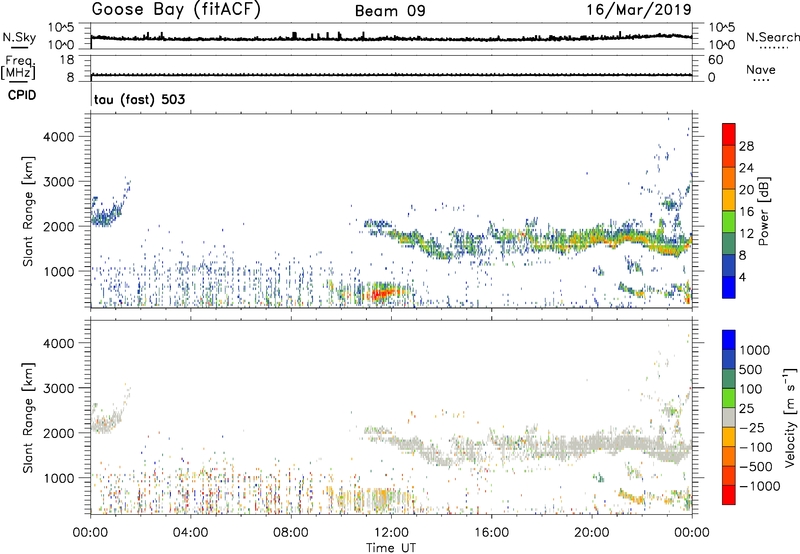This screenshot has width=800, height=554.
Task: Click the 'Beam 09' heading
Action: click(x=390, y=11)
